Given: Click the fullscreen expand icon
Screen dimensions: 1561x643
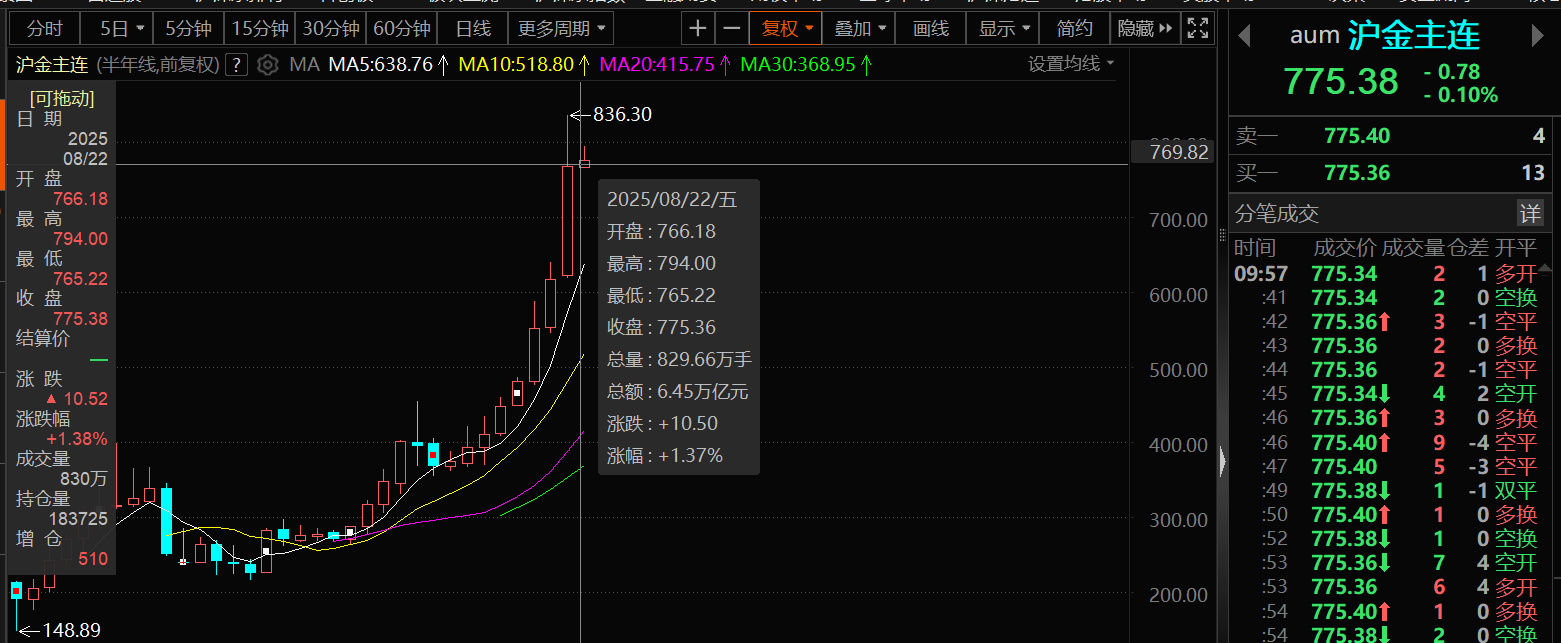Looking at the screenshot, I should (x=1195, y=29).
